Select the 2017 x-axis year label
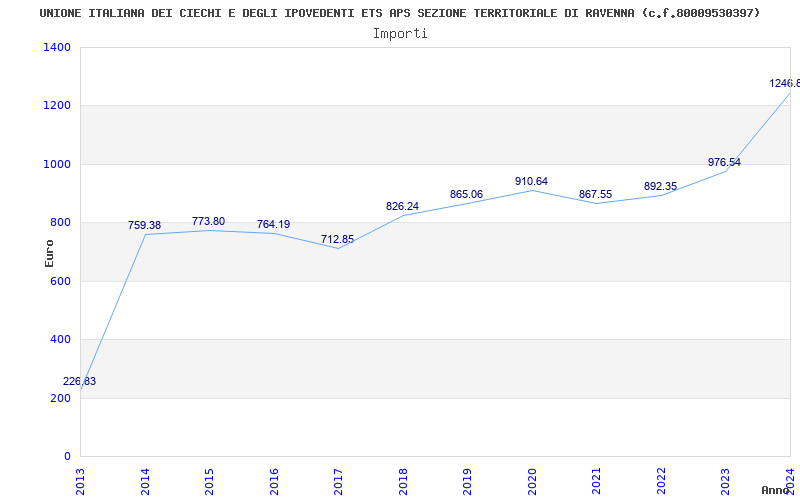The height and width of the screenshot is (500, 800). click(338, 482)
